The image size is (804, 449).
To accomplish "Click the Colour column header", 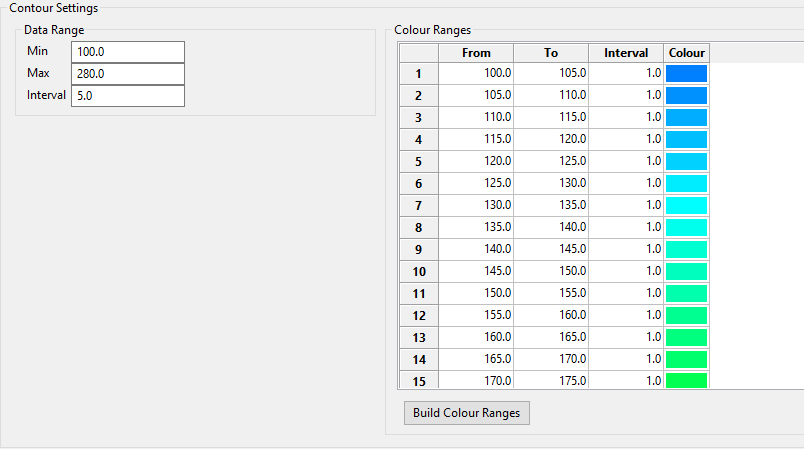I will coord(686,53).
